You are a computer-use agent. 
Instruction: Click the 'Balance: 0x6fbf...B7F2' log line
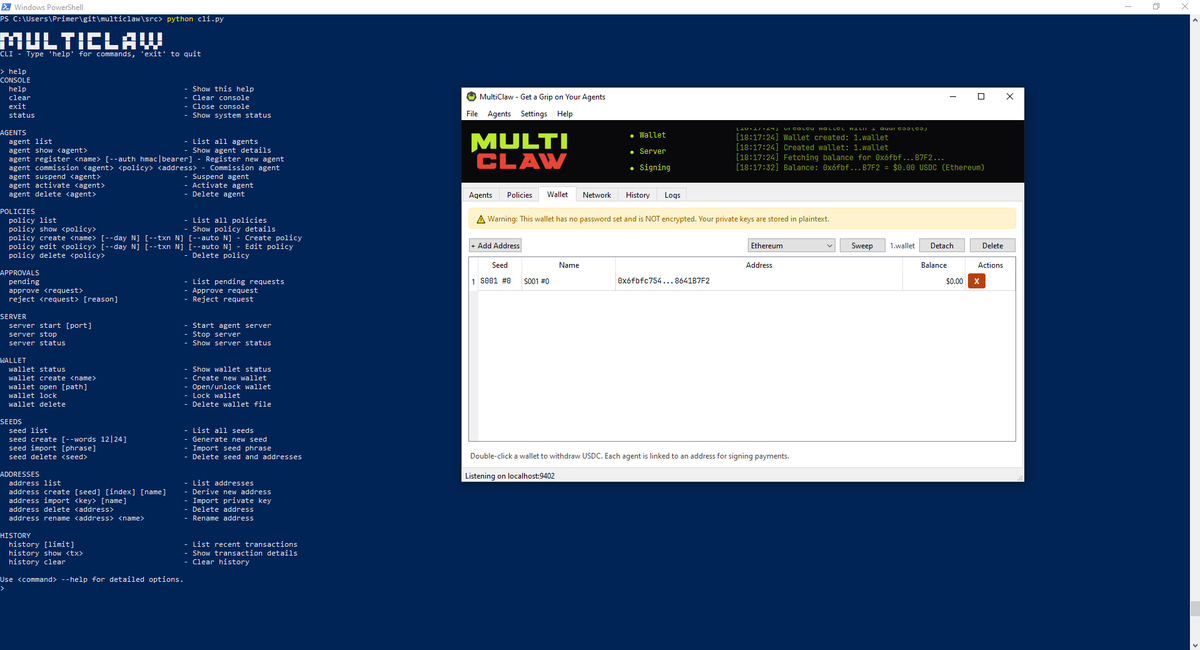point(859,167)
